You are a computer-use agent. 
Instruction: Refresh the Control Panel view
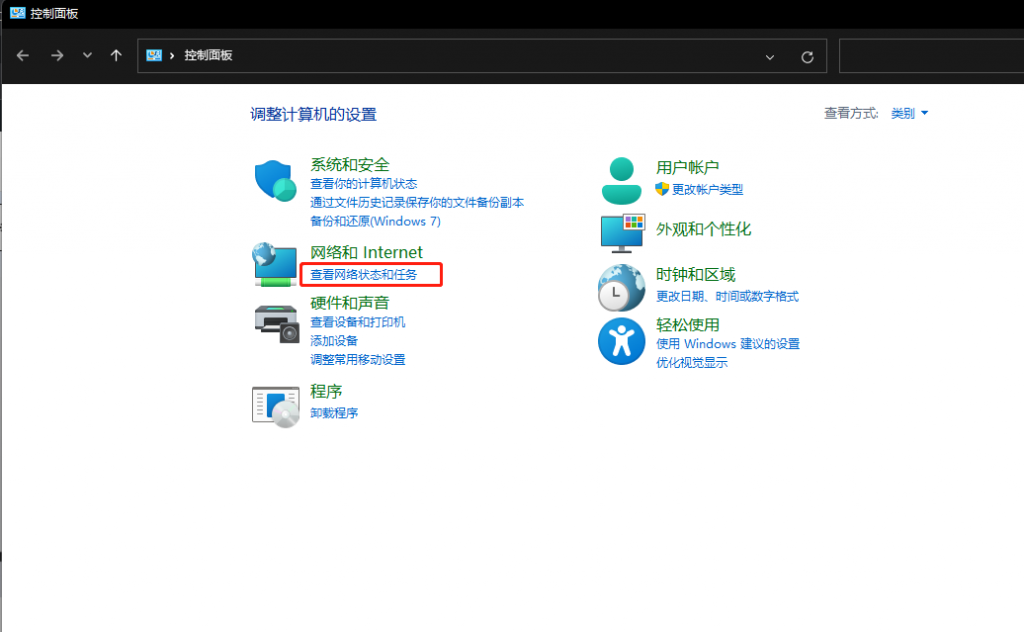(x=807, y=57)
